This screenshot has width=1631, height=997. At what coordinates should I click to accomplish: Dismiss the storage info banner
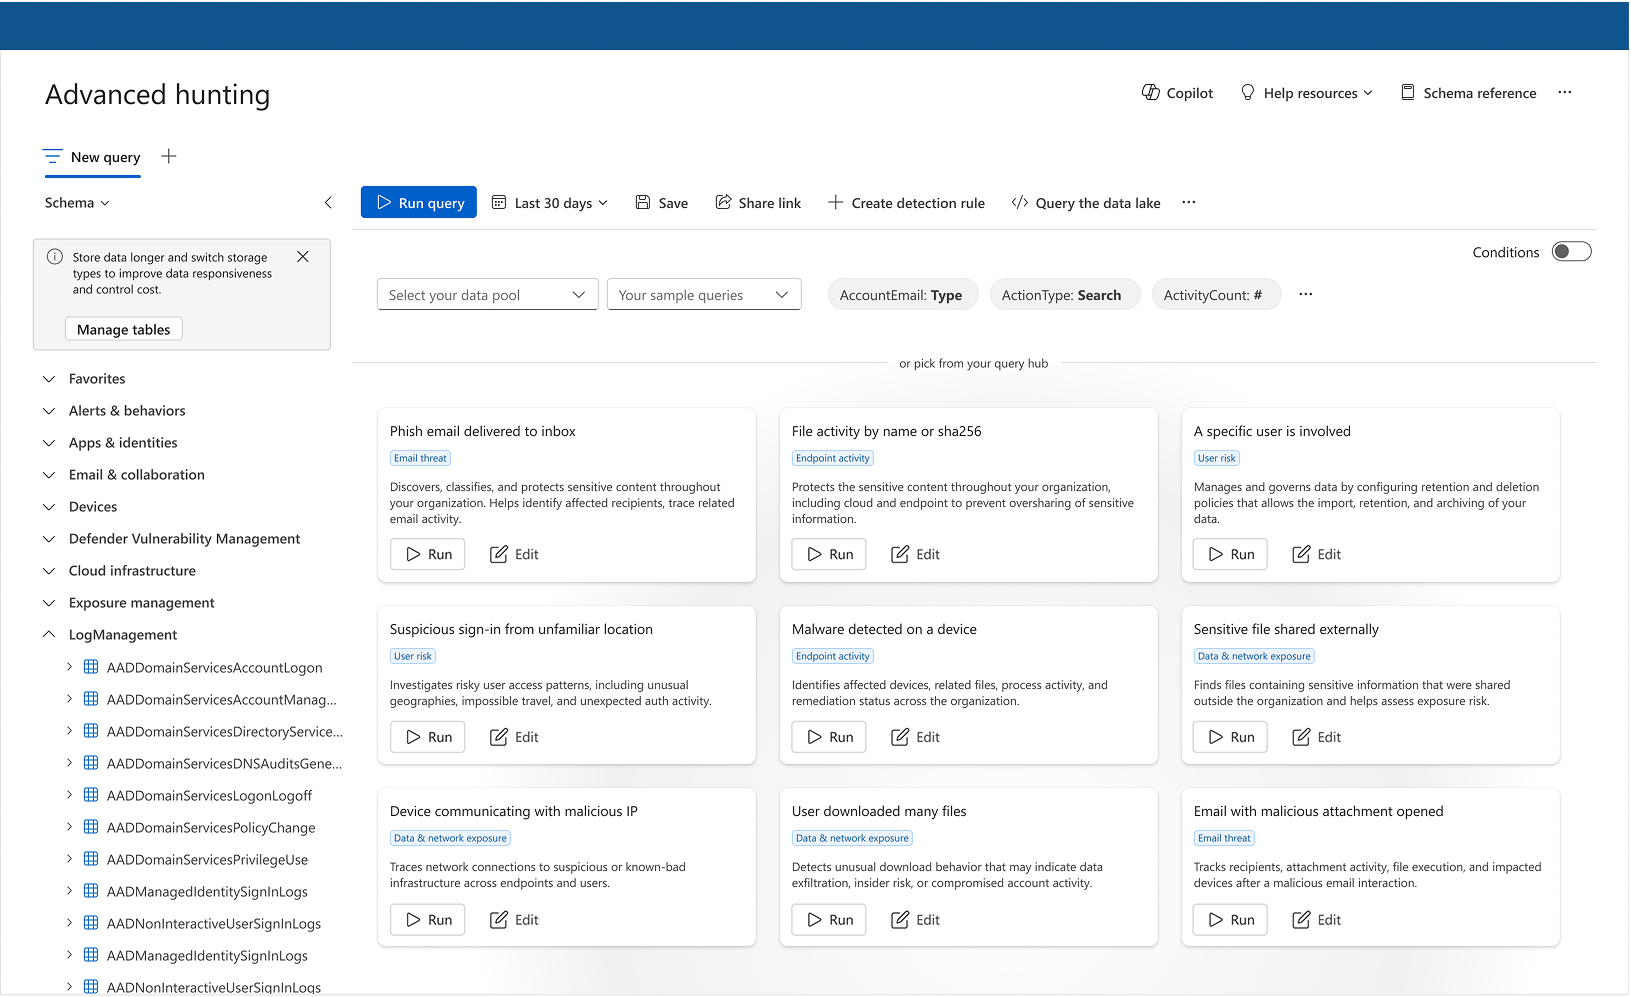click(303, 257)
